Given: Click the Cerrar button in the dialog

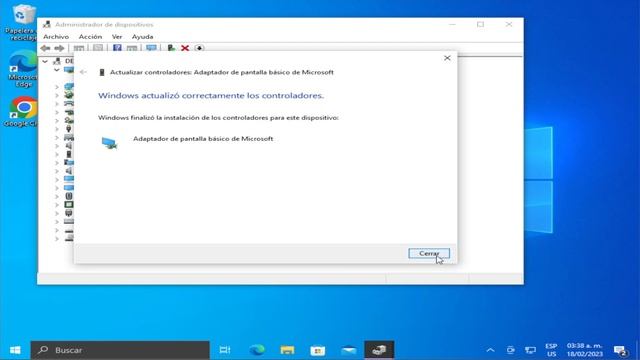Looking at the screenshot, I should (429, 253).
